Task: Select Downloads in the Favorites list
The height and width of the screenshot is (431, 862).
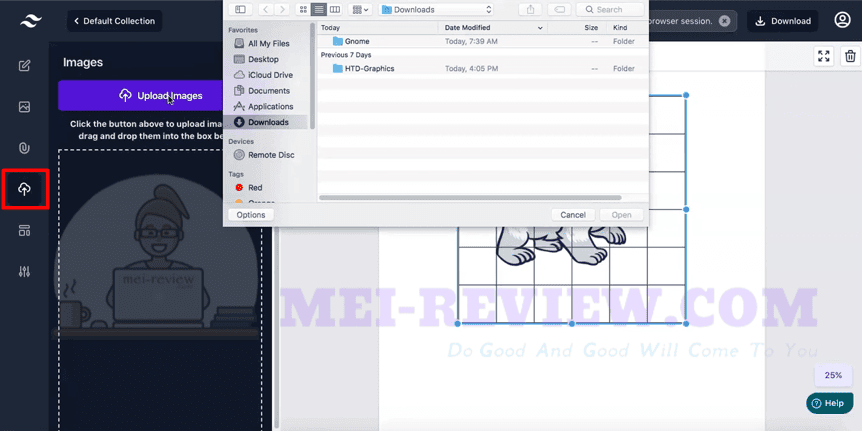Action: 268,122
